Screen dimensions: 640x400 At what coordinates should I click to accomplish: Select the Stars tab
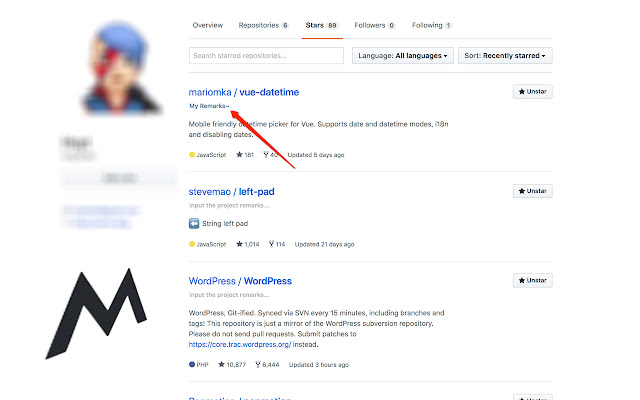click(x=322, y=25)
